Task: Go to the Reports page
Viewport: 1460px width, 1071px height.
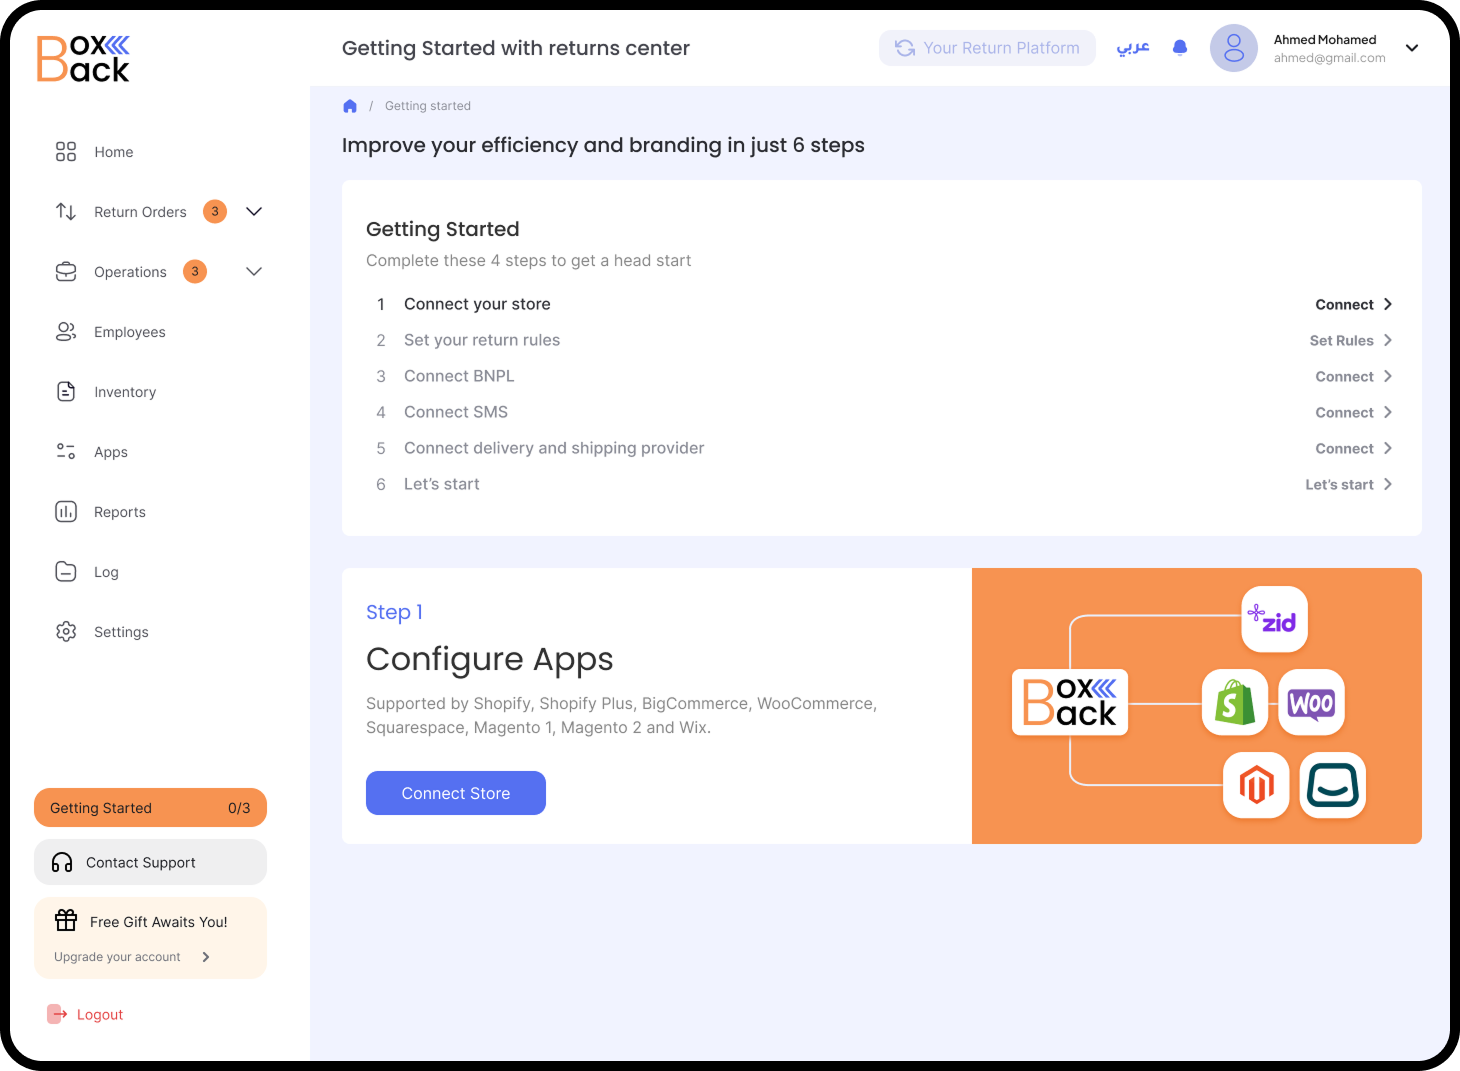Action: (119, 512)
